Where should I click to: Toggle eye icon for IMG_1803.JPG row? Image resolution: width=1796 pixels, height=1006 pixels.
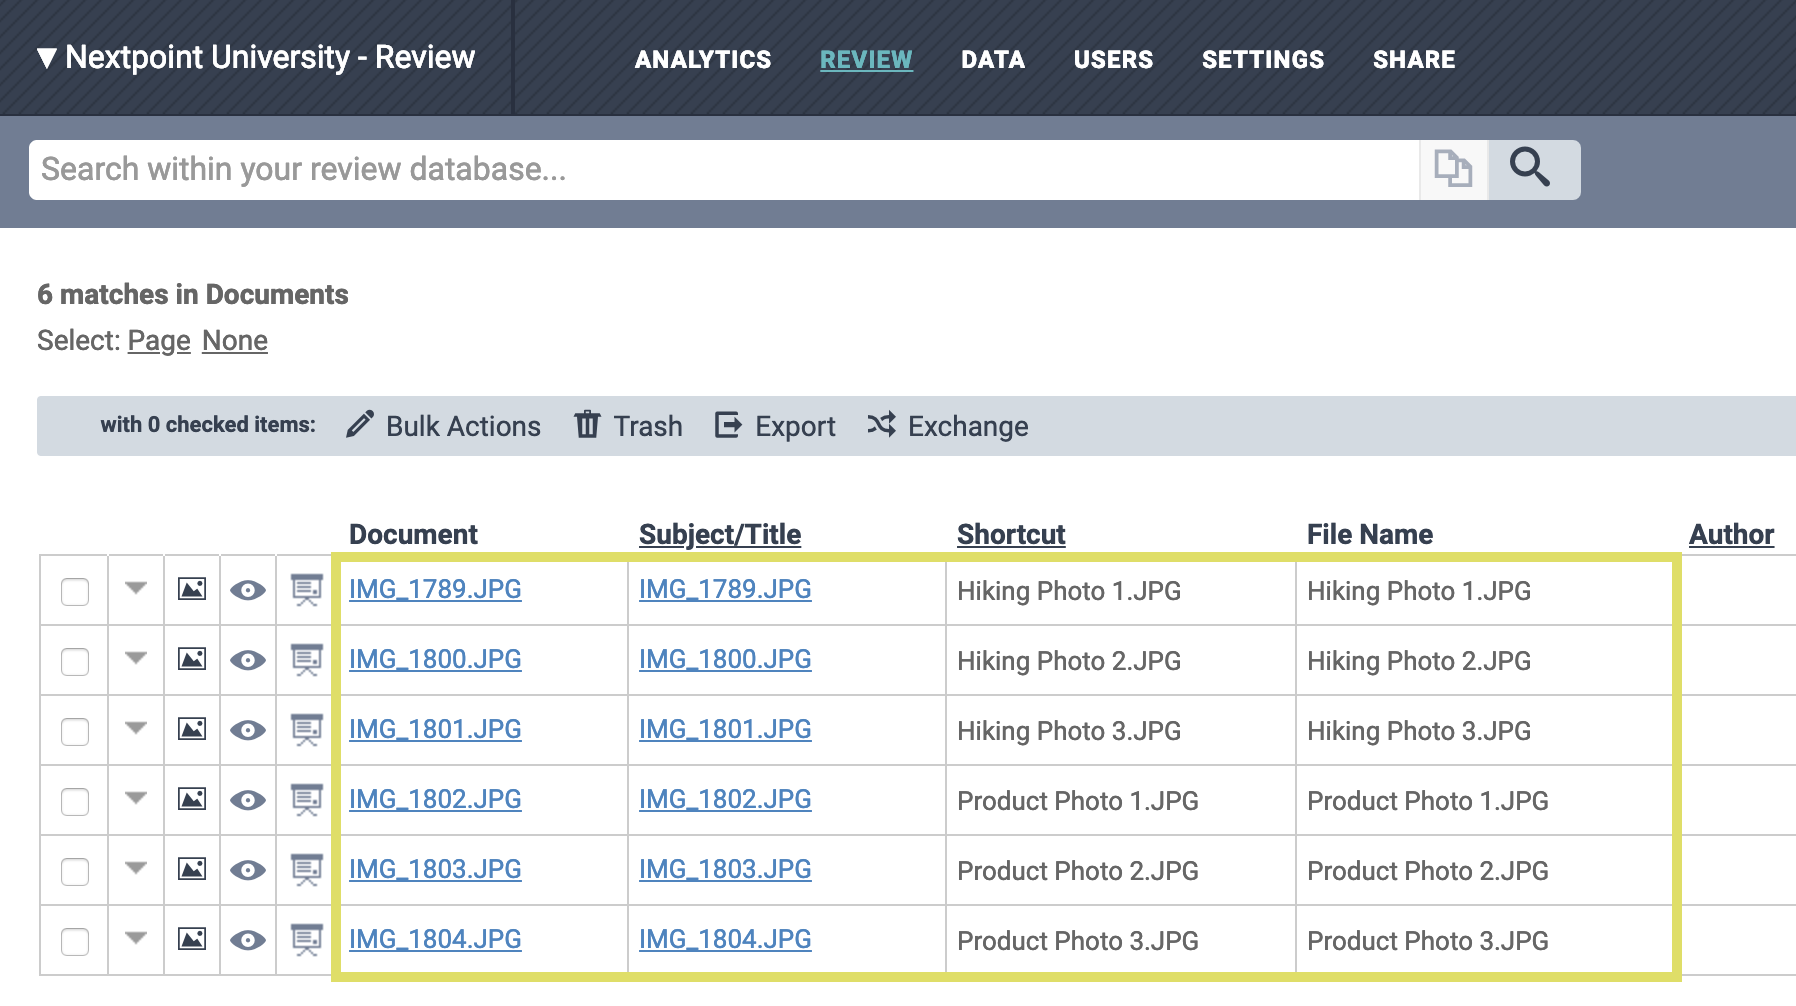[248, 870]
